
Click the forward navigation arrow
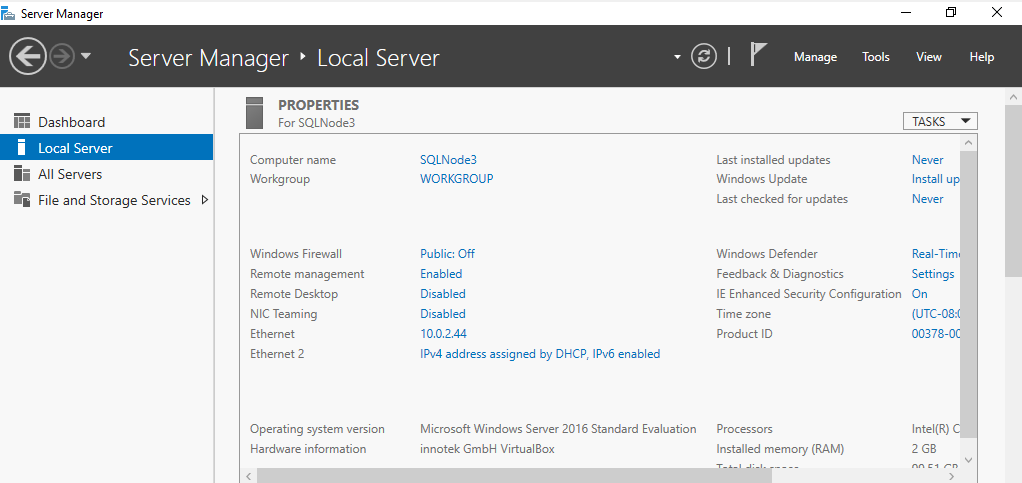point(62,56)
